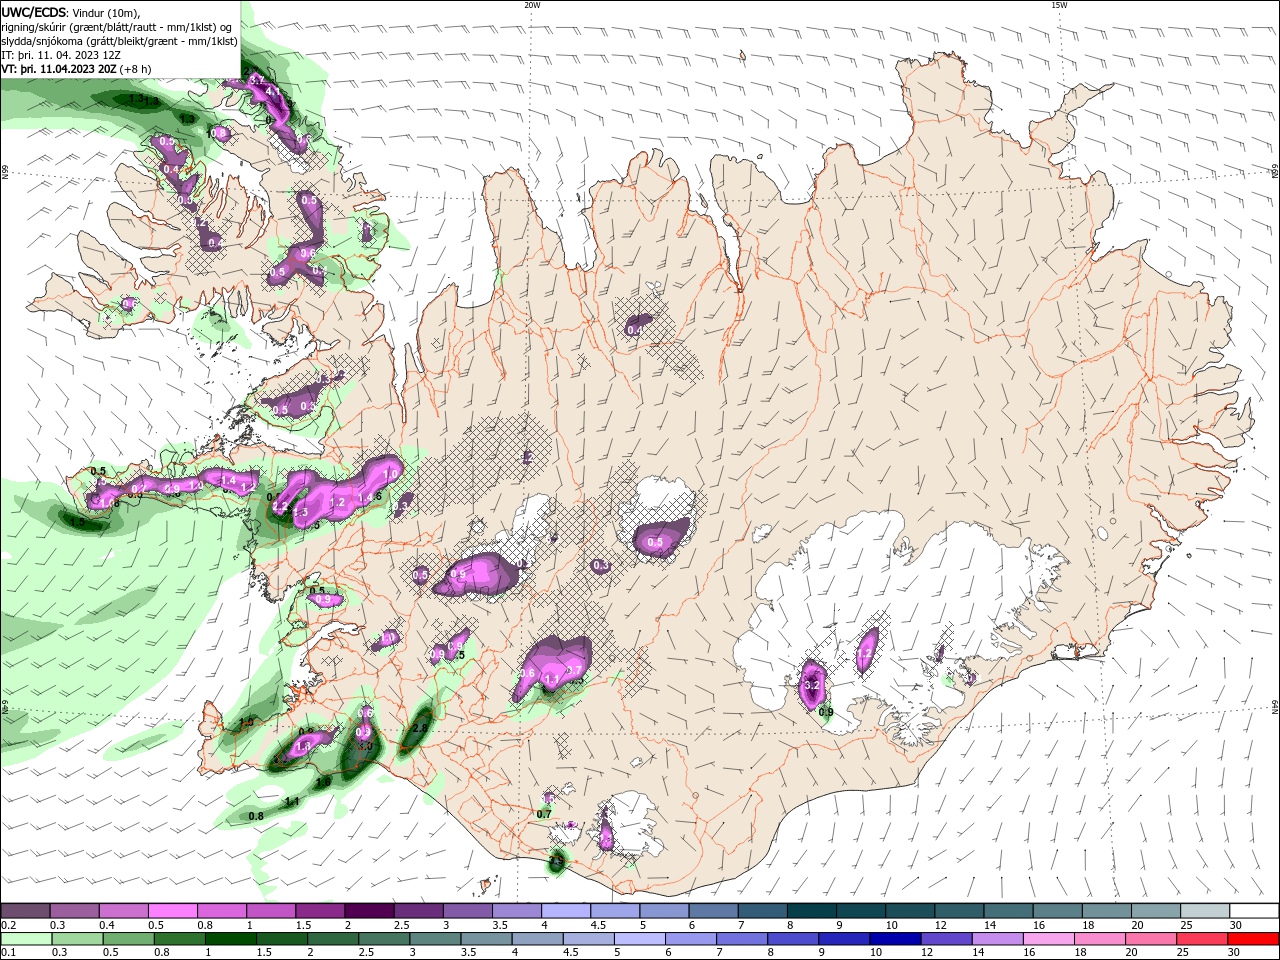
Task: Click the white 30+ swatch in snow legend
Action: (1255, 910)
